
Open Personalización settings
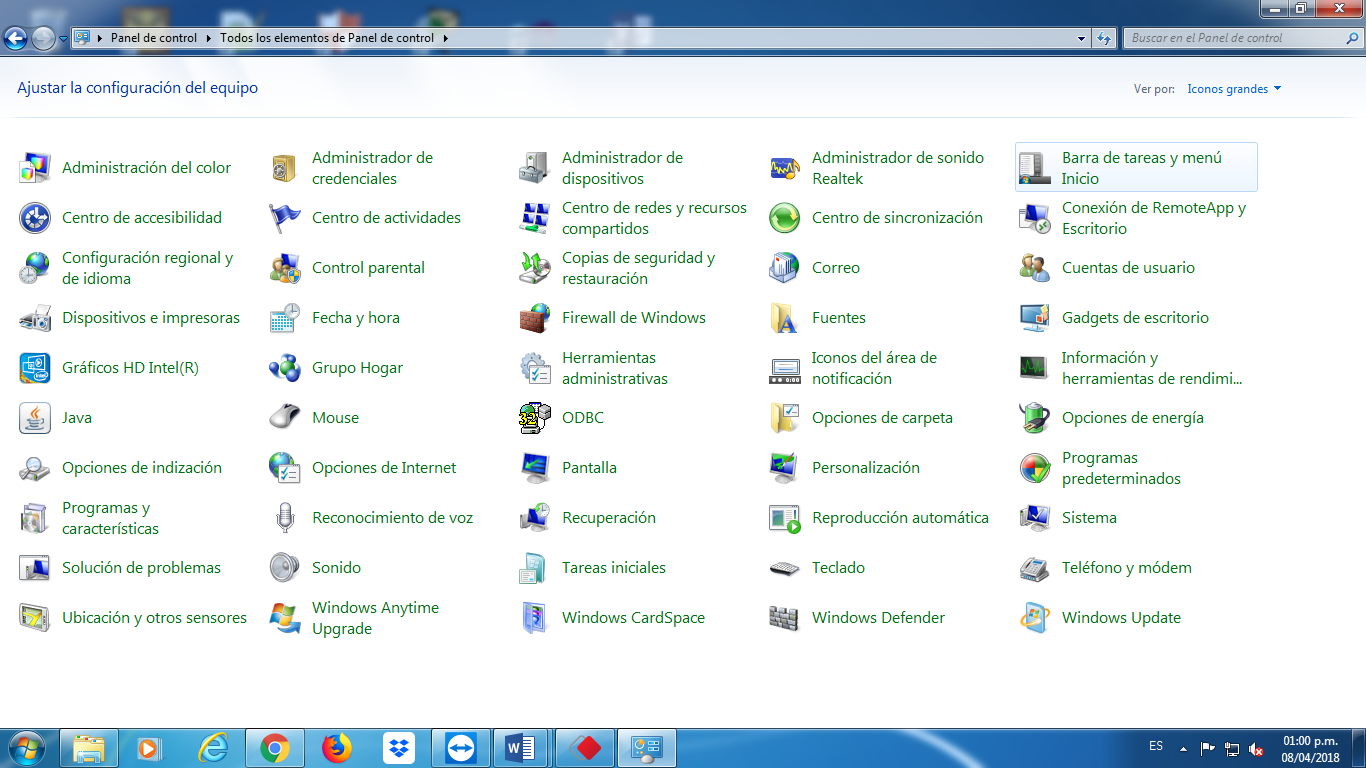pyautogui.click(x=866, y=467)
